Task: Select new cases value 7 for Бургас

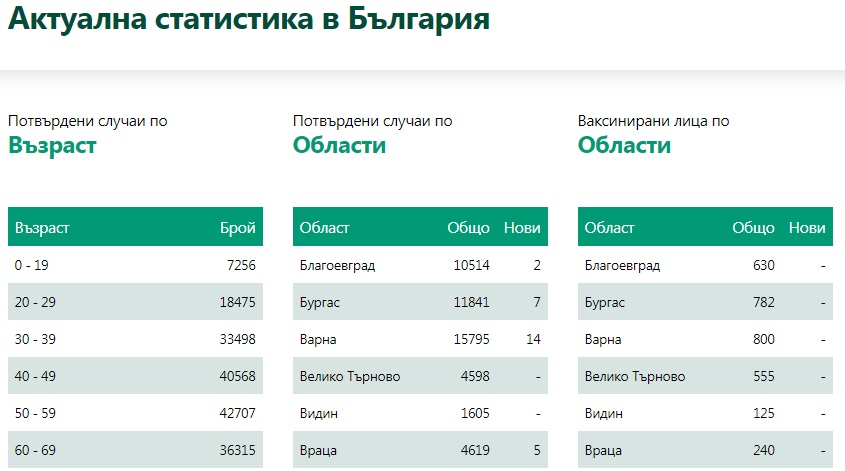Action: pos(537,302)
